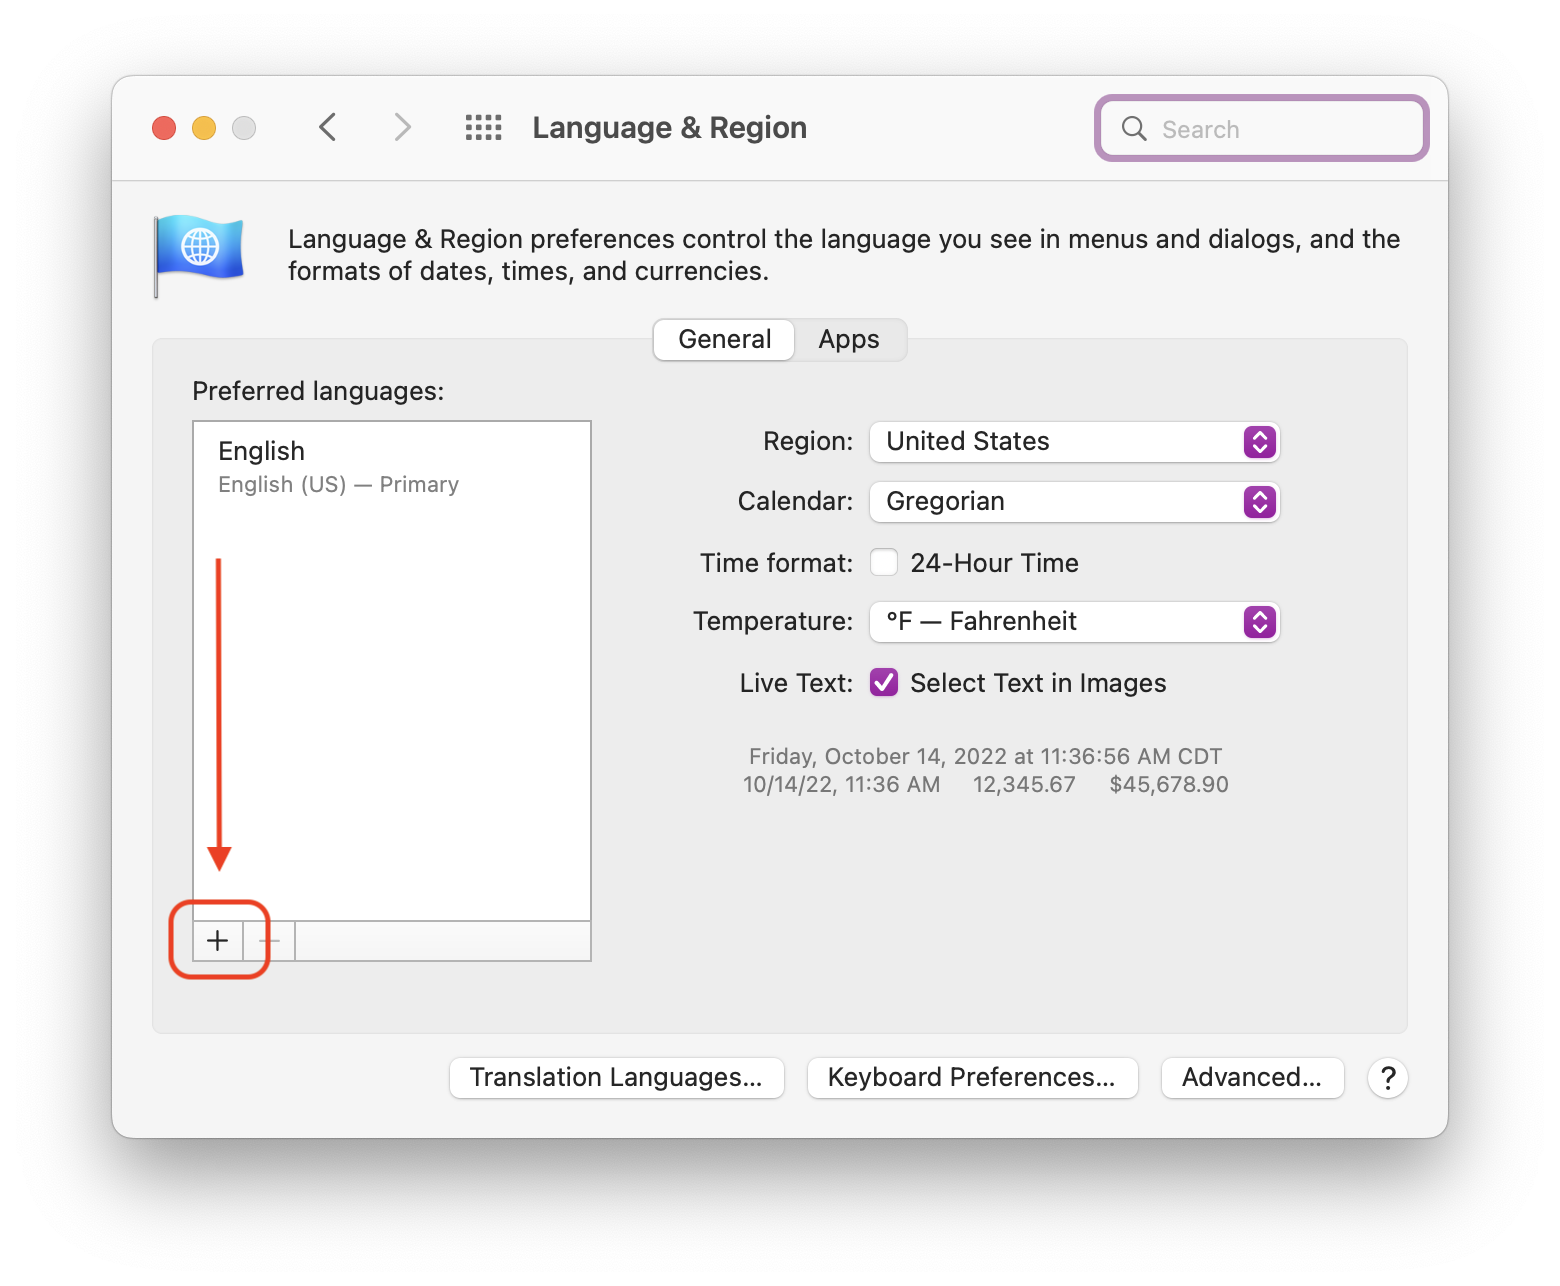
Task: Close the window with the red button
Action: 164,128
